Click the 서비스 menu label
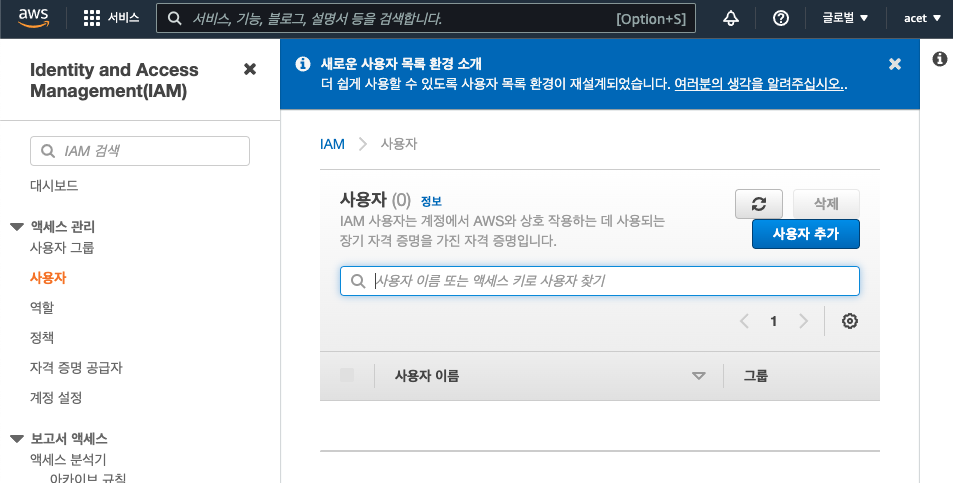This screenshot has width=953, height=483. 123,18
